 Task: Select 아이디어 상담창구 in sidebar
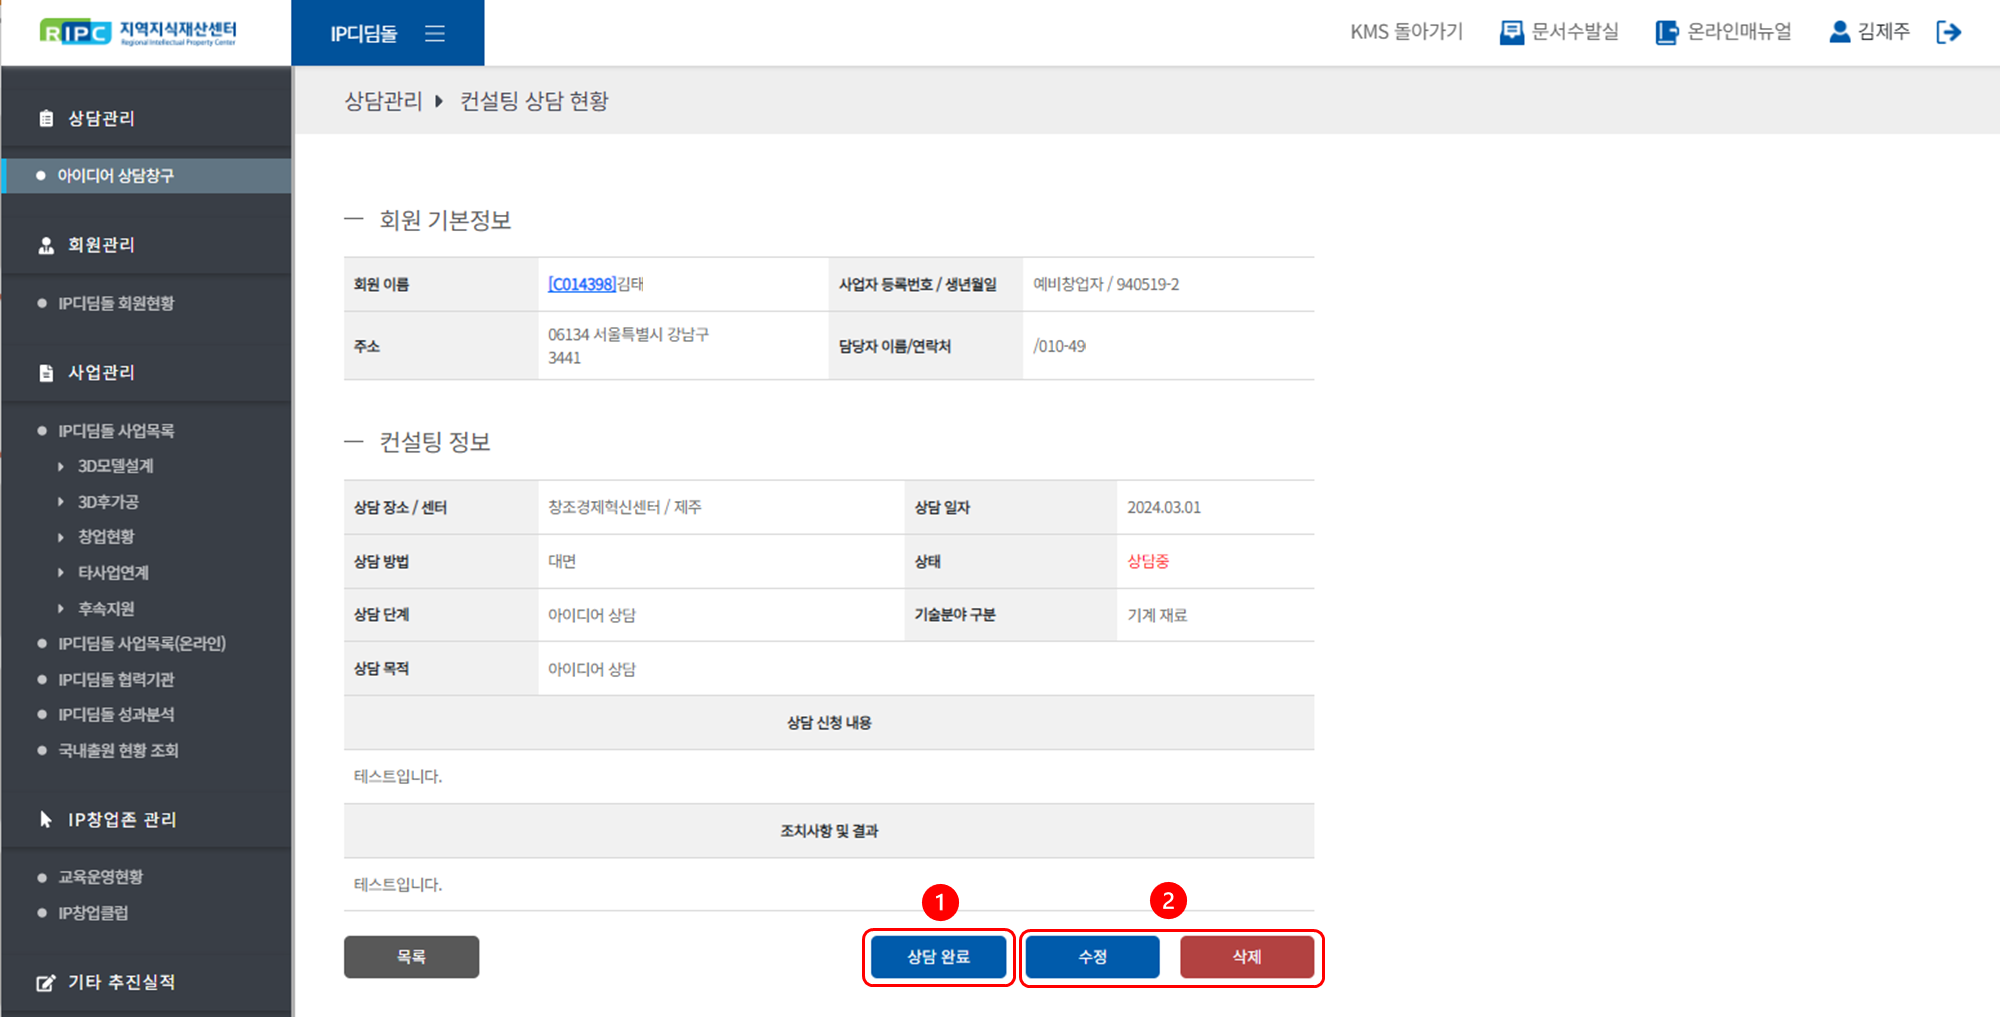(115, 176)
